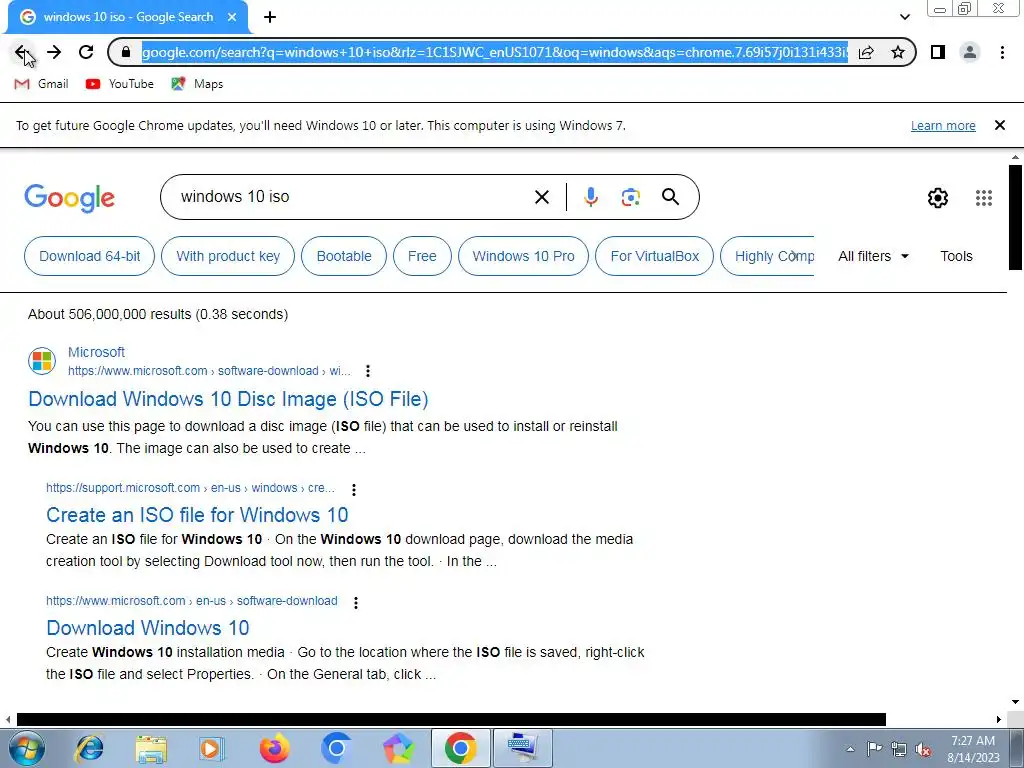1024x768 pixels.
Task: Open the Windows Start menu
Action: [x=26, y=748]
